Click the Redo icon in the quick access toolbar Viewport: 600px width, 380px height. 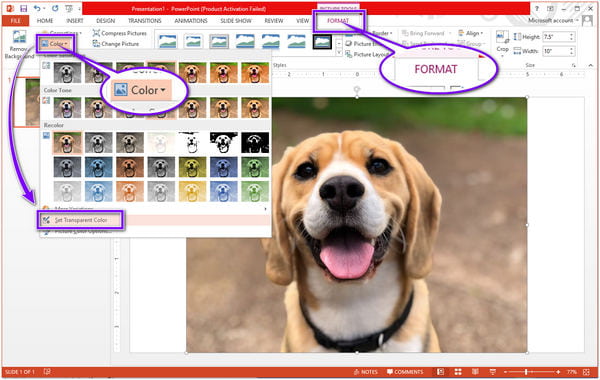(x=55, y=8)
